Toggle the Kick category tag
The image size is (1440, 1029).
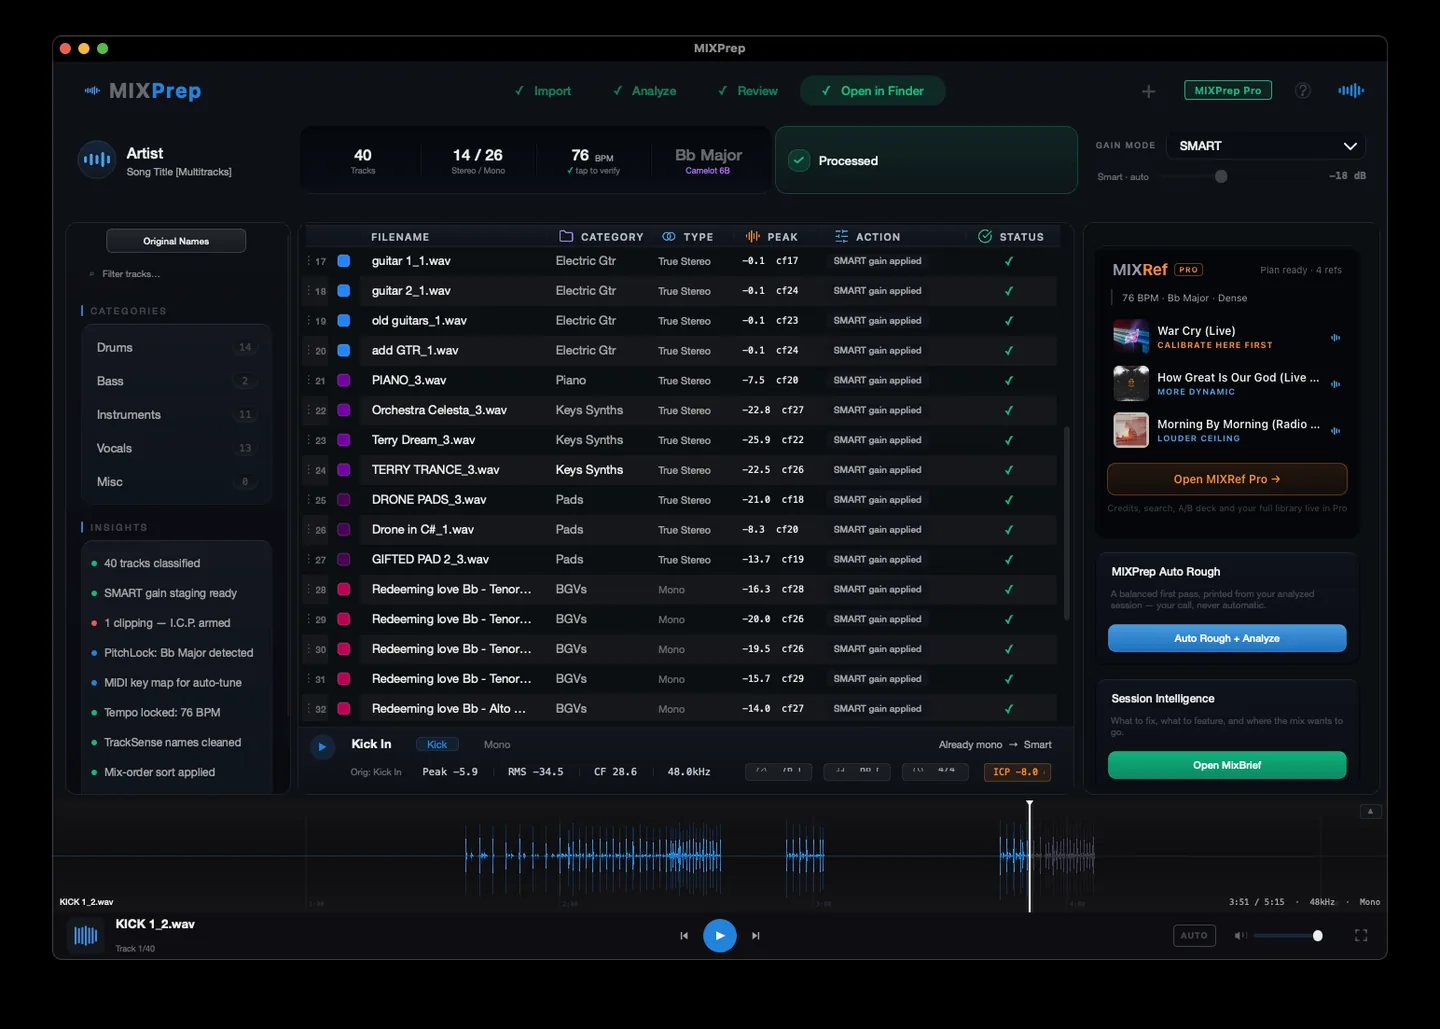coord(437,745)
